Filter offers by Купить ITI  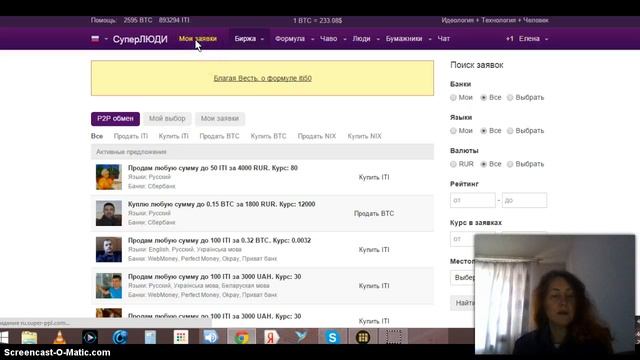(x=173, y=136)
